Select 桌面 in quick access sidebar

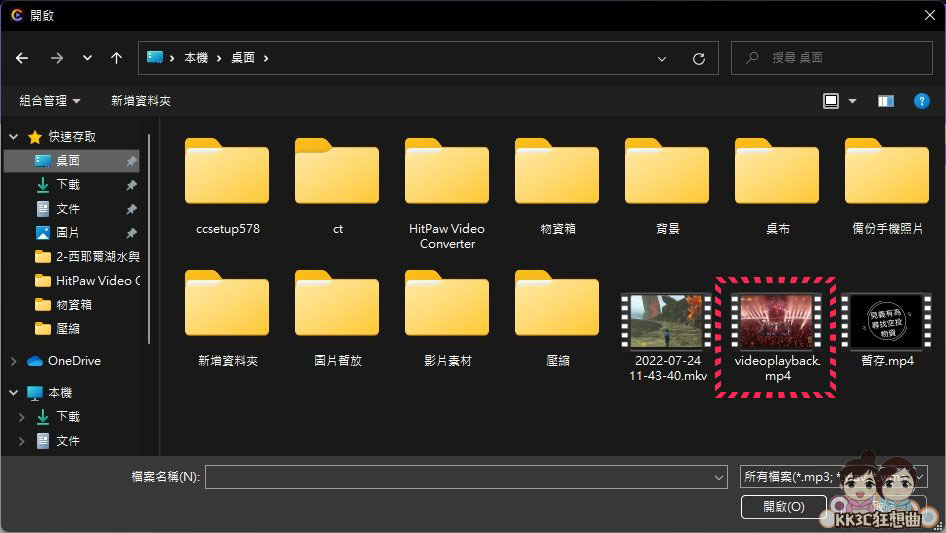point(71,161)
